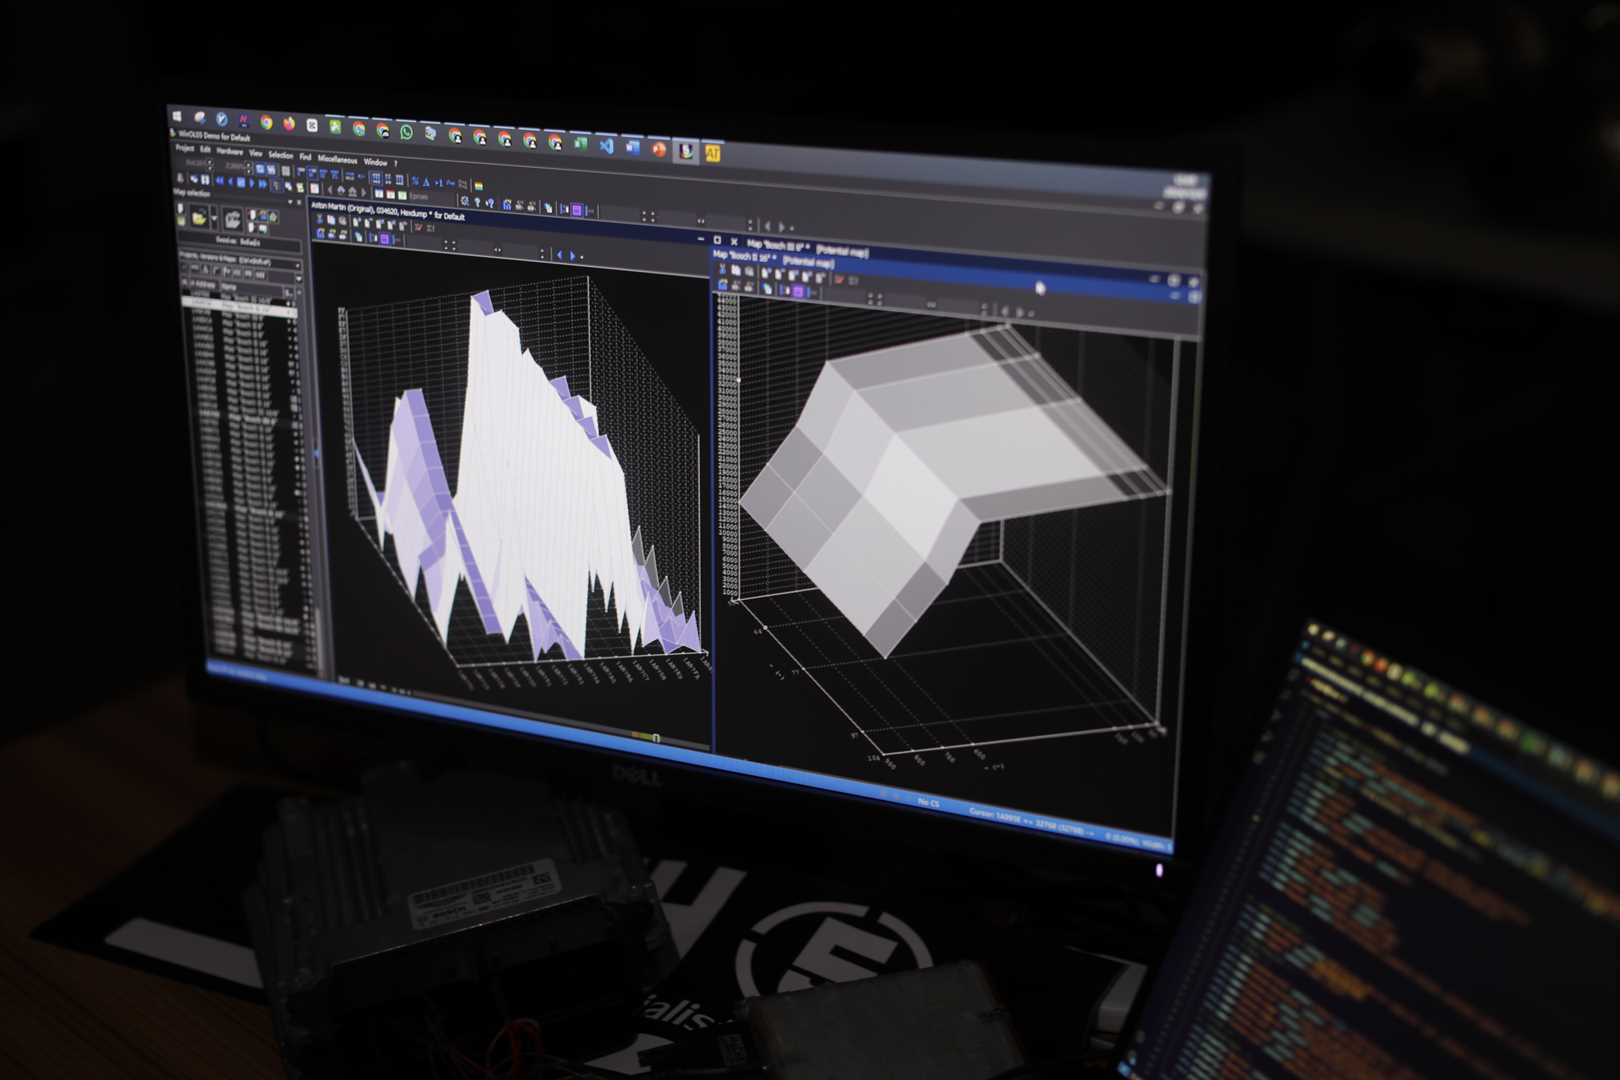Viewport: 1620px width, 1080px height.
Task: Activate the Aston Martin Hexdump window title
Action: click(388, 212)
